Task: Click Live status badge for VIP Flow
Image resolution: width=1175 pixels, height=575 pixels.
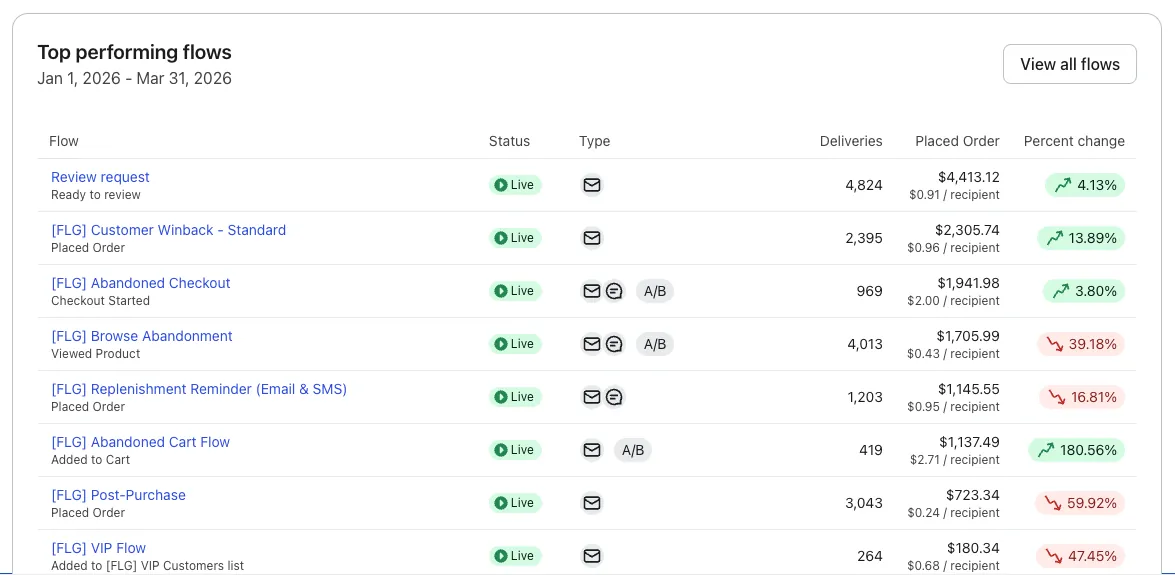Action: tap(515, 556)
